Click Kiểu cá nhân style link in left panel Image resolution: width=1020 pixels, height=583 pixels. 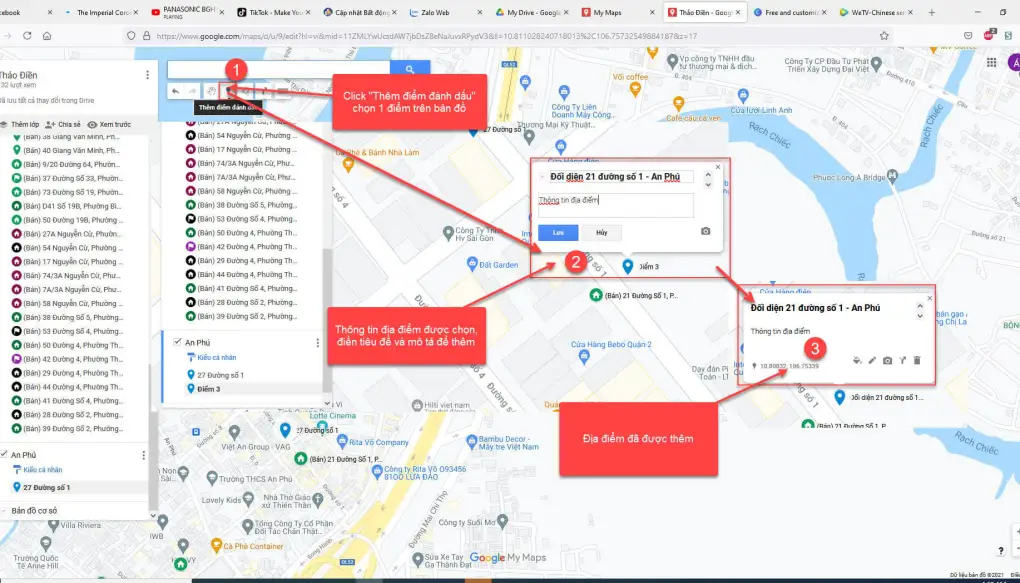tap(42, 470)
